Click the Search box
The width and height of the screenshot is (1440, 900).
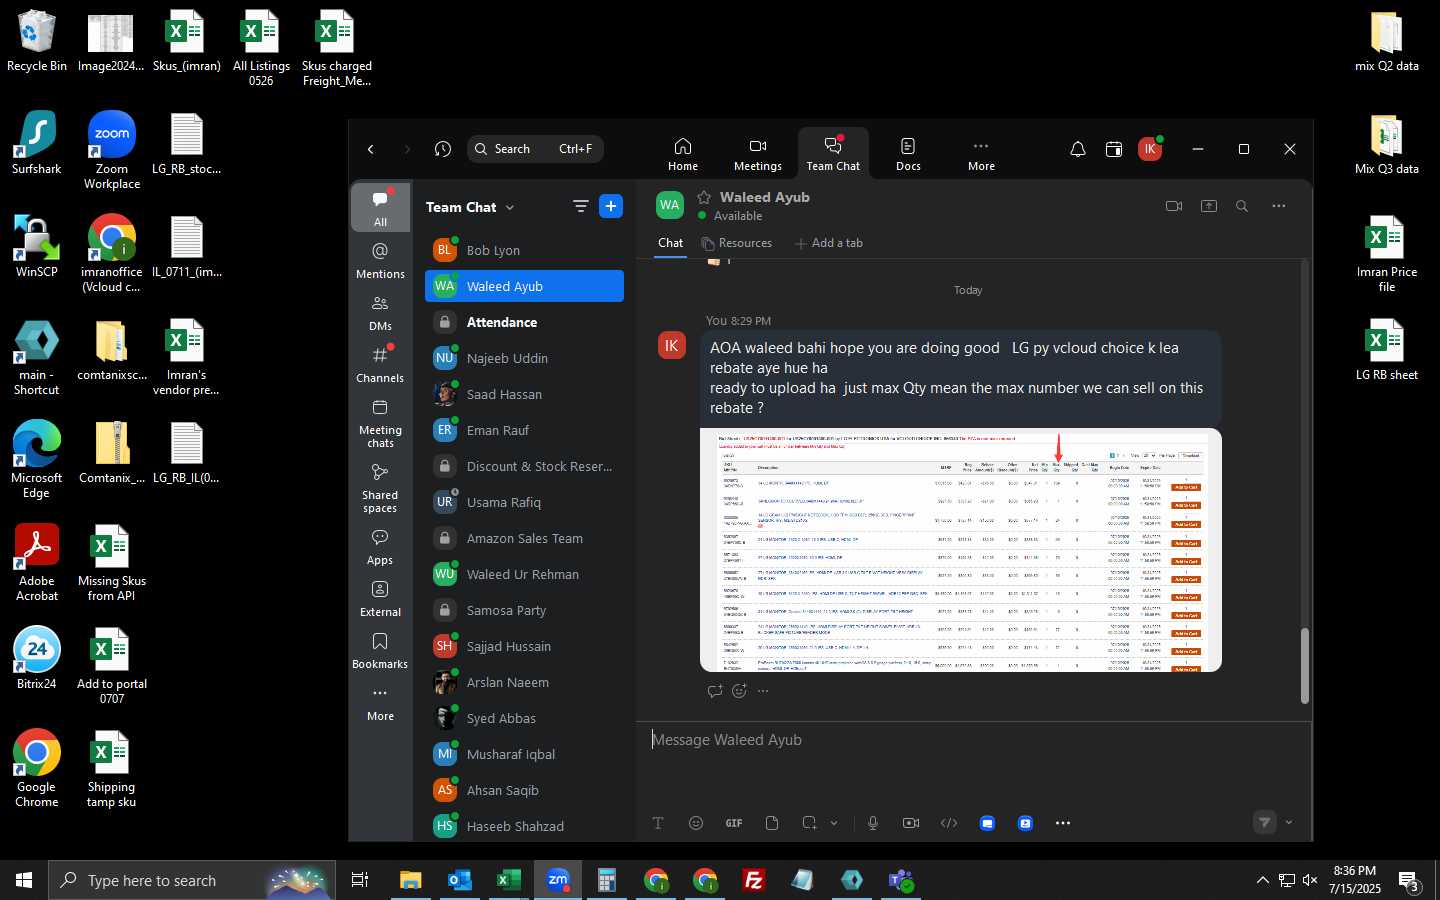535,149
